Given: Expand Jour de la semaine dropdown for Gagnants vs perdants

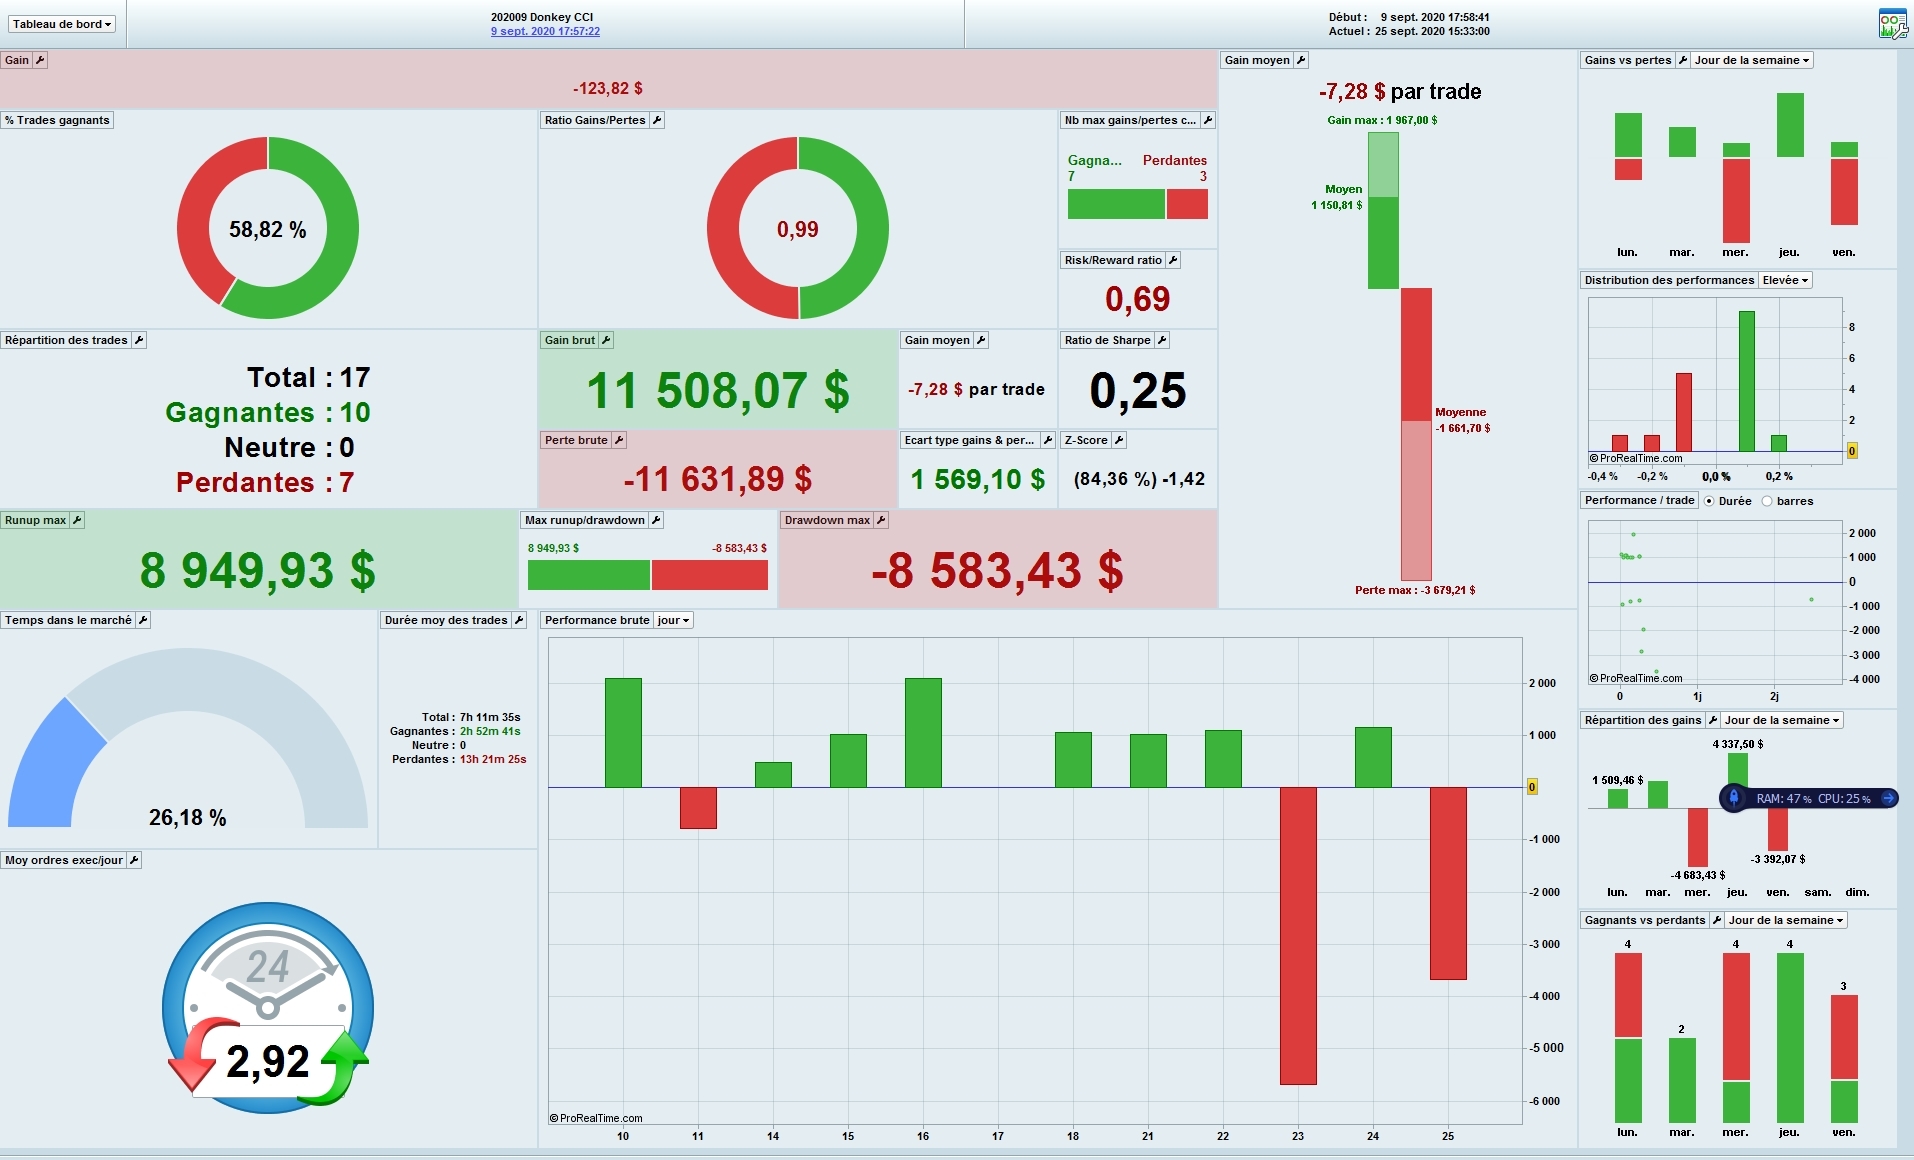Looking at the screenshot, I should 1786,920.
